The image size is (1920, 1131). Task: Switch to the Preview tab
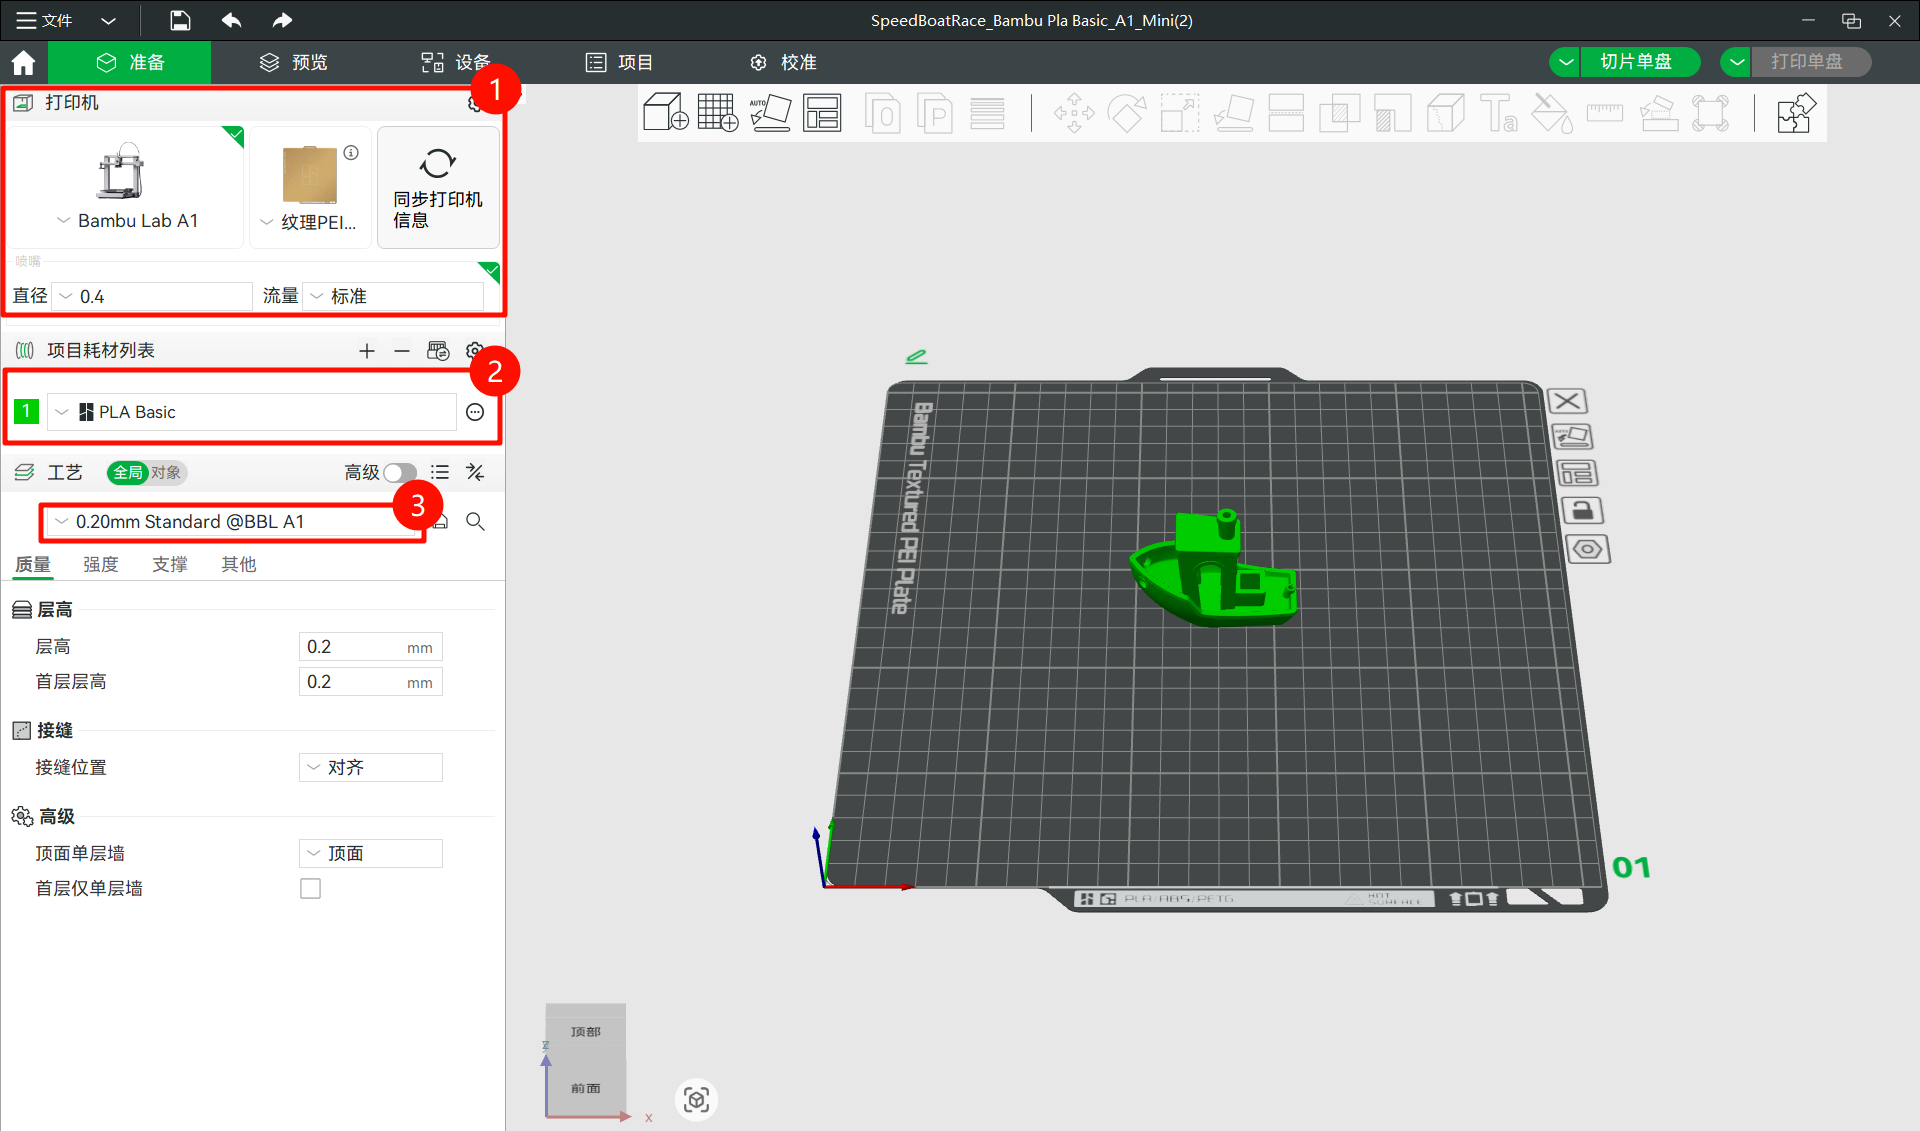click(x=293, y=62)
